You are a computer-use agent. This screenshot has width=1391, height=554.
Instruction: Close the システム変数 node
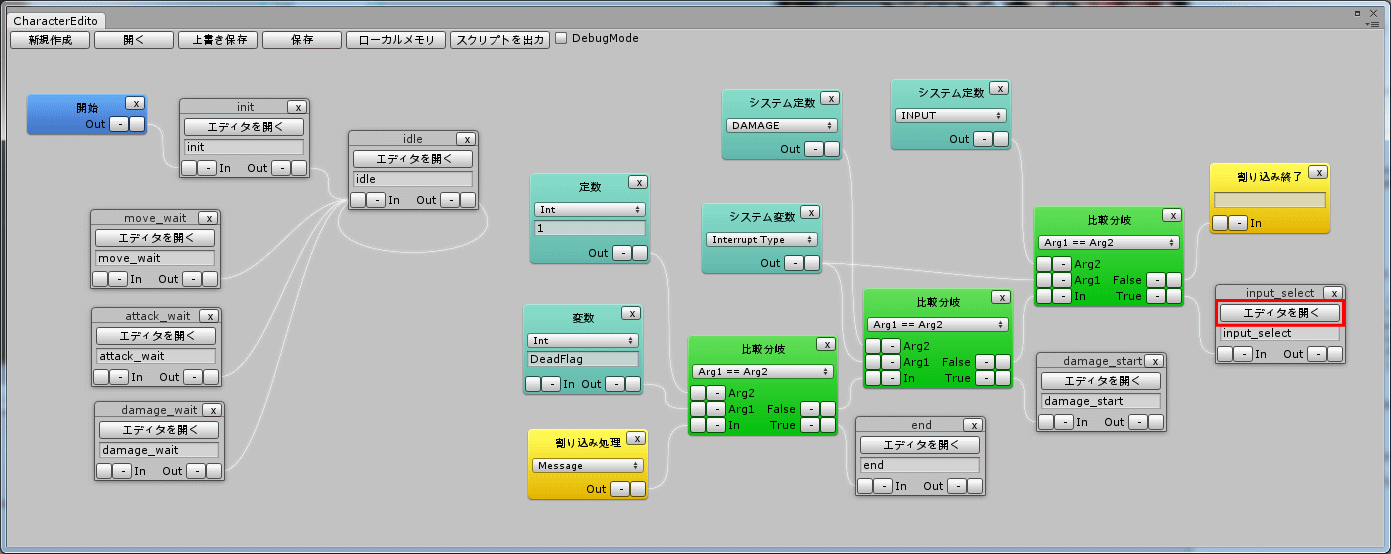810,212
